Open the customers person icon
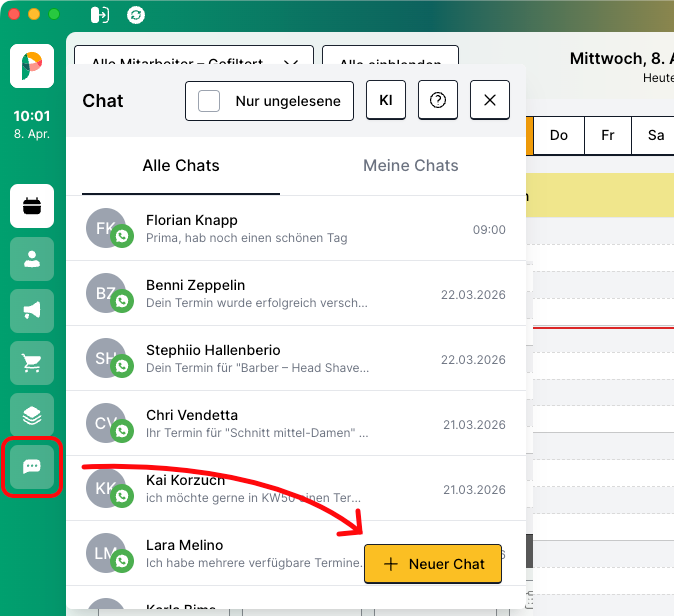Image resolution: width=674 pixels, height=616 pixels. tap(32, 259)
